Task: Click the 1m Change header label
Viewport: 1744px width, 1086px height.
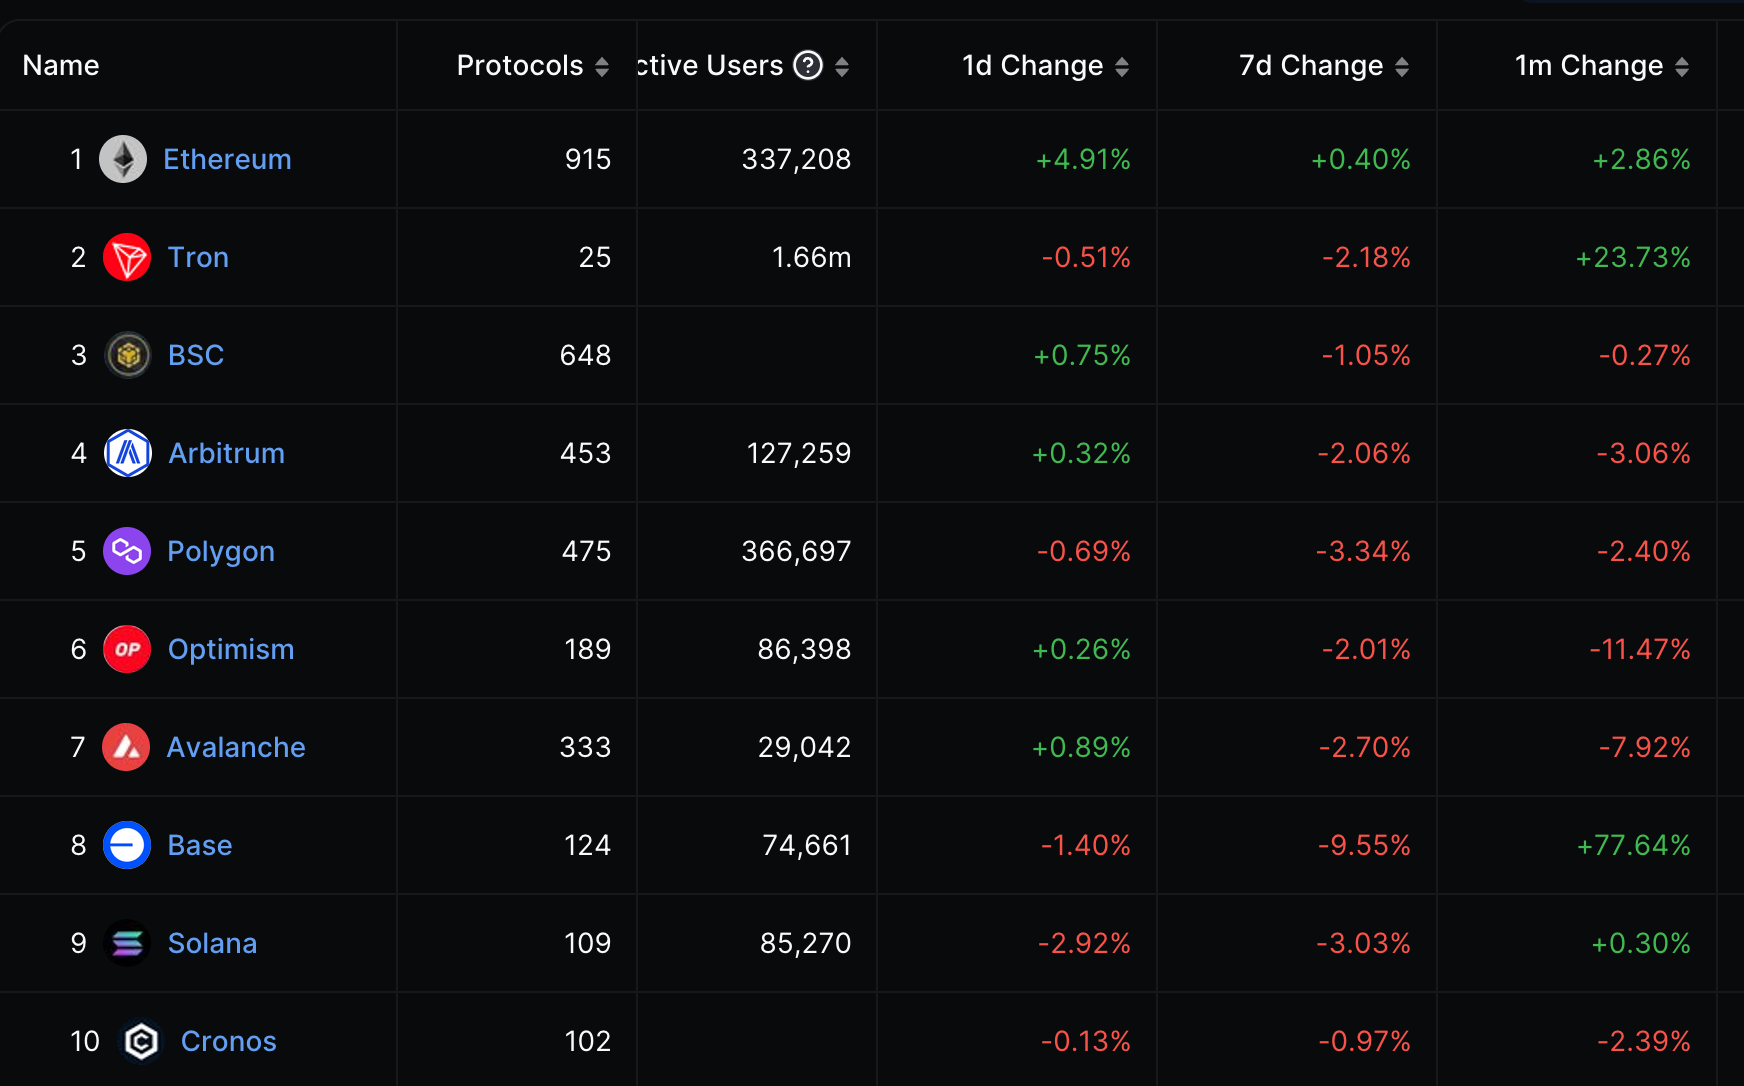Action: 1589,65
